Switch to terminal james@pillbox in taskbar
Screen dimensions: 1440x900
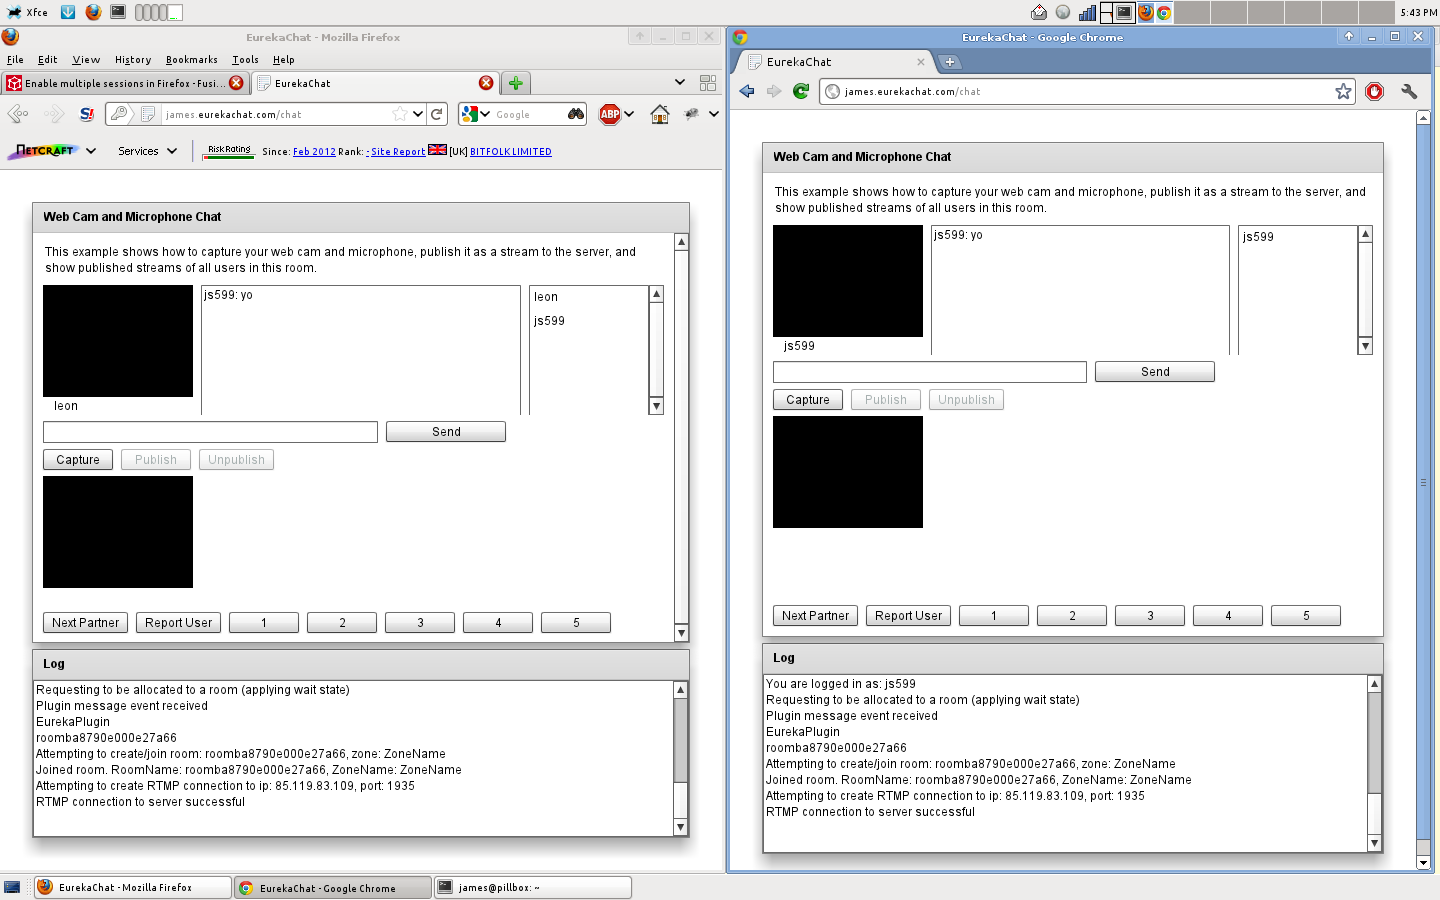[x=532, y=887]
